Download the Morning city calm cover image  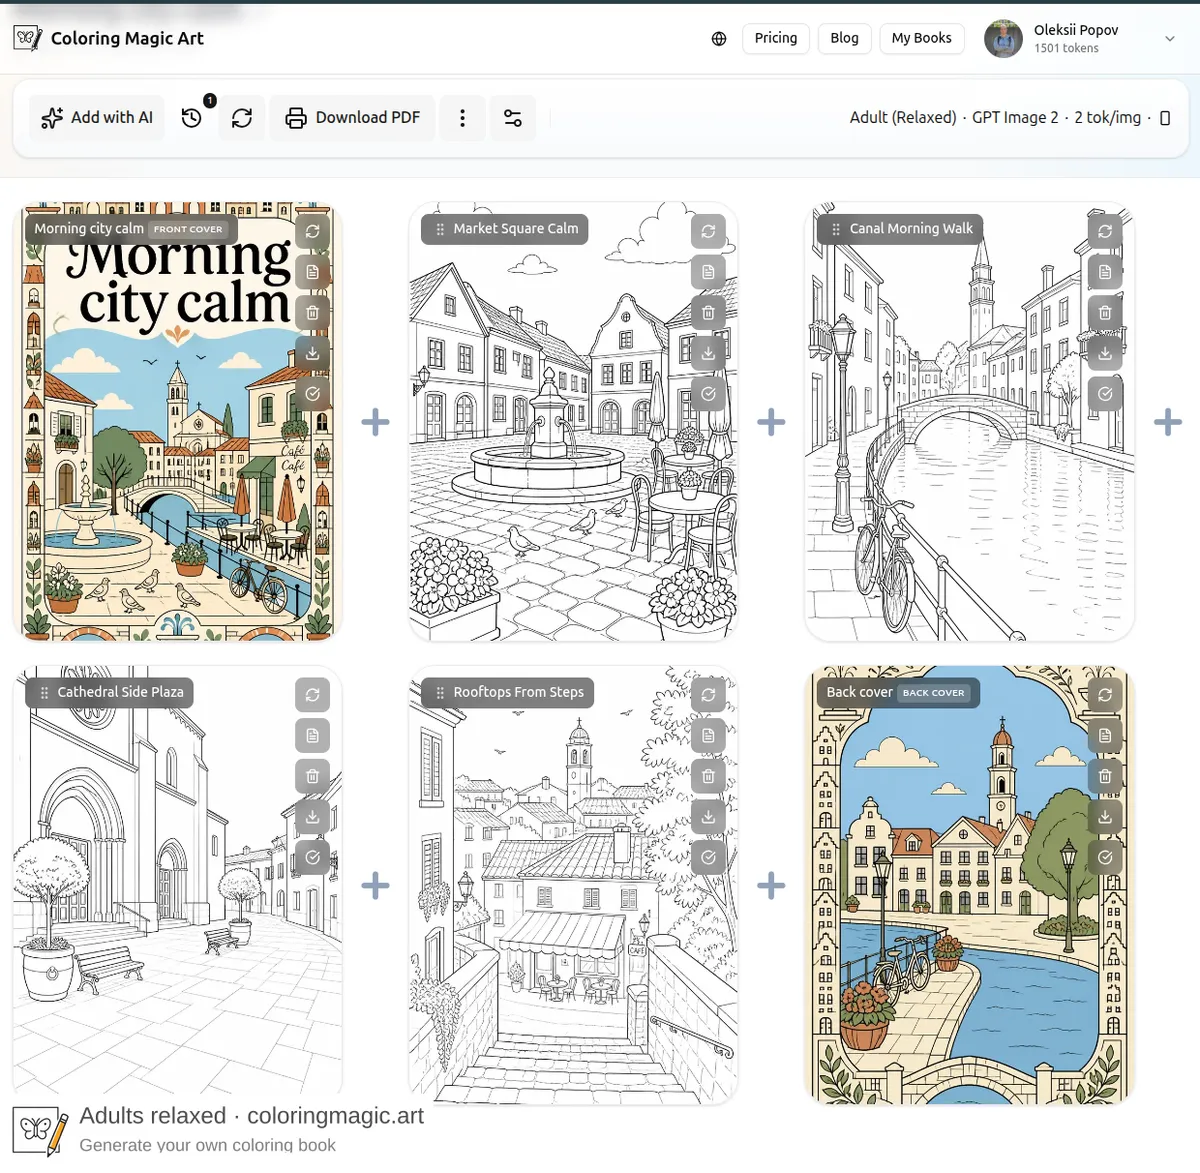coord(313,353)
